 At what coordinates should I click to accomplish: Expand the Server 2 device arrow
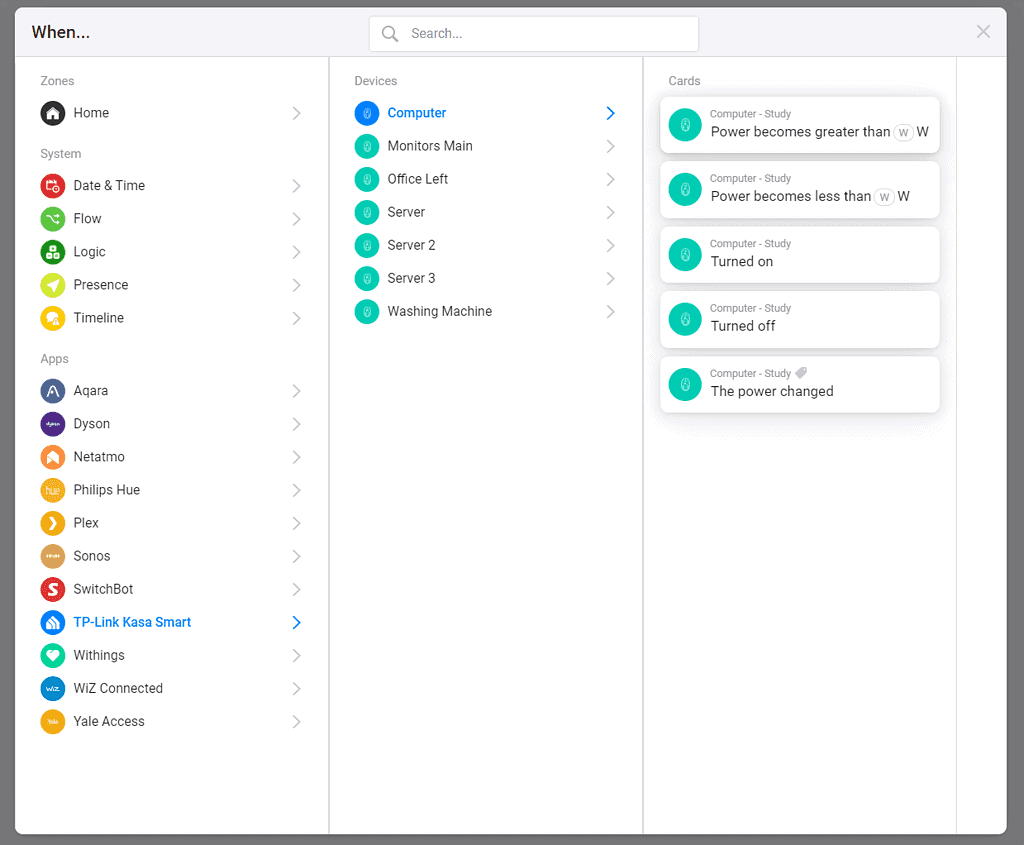coord(610,245)
